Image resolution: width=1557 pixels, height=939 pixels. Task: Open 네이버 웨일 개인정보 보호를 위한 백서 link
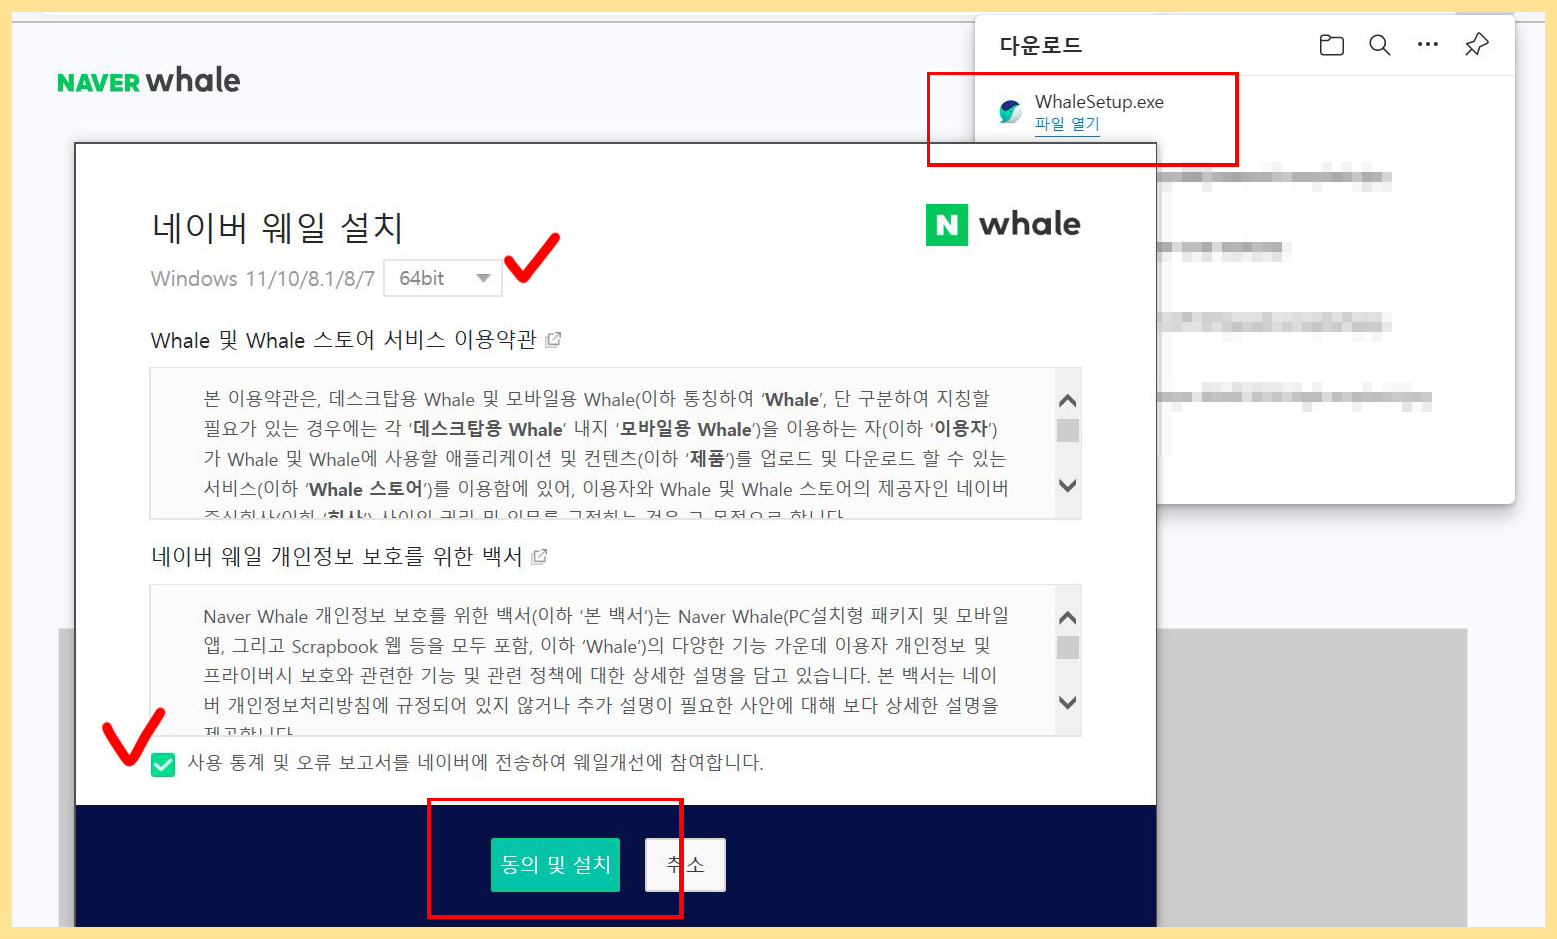click(337, 557)
